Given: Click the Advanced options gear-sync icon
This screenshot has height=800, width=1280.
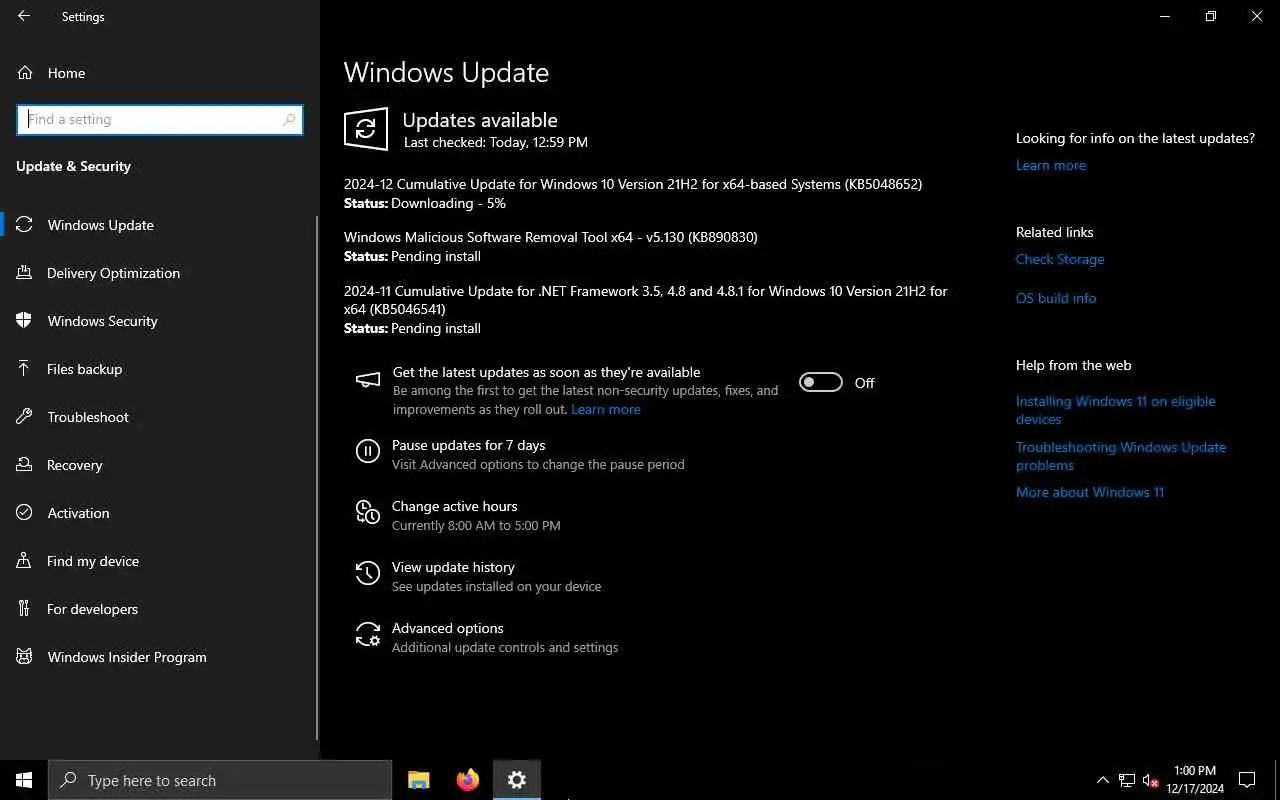Looking at the screenshot, I should (368, 634).
